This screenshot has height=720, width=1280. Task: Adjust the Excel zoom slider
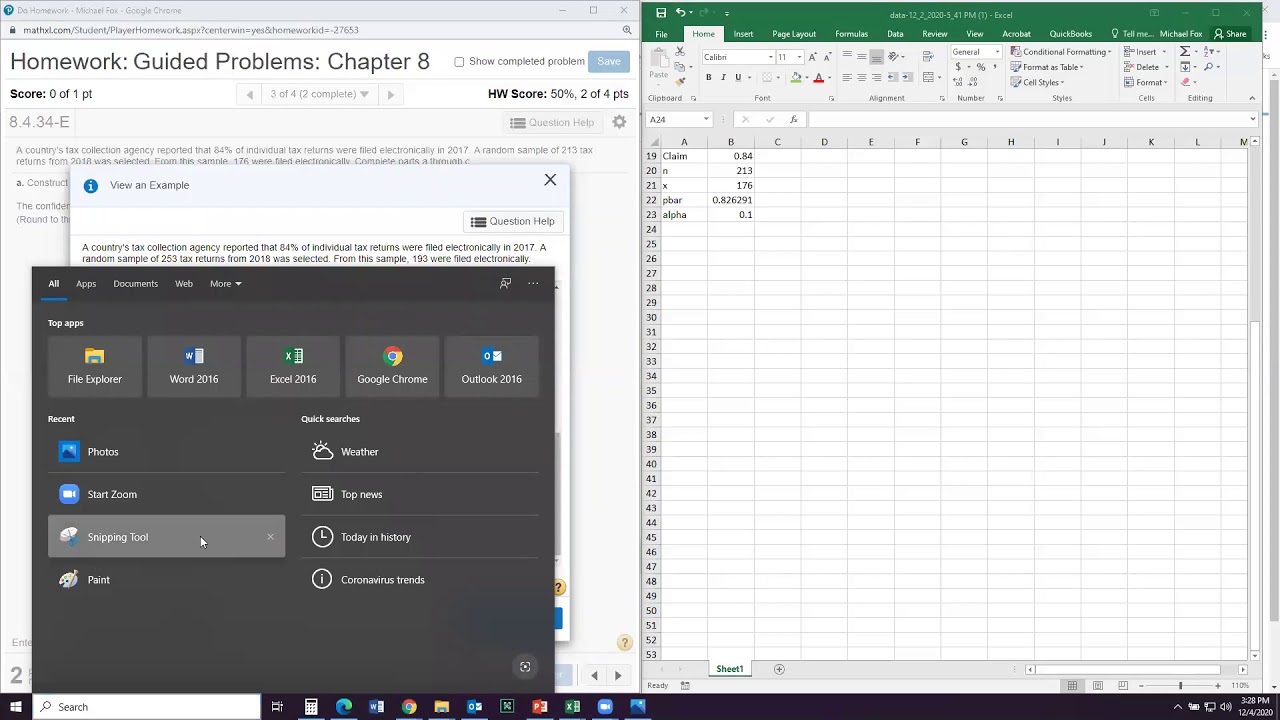[1180, 685]
